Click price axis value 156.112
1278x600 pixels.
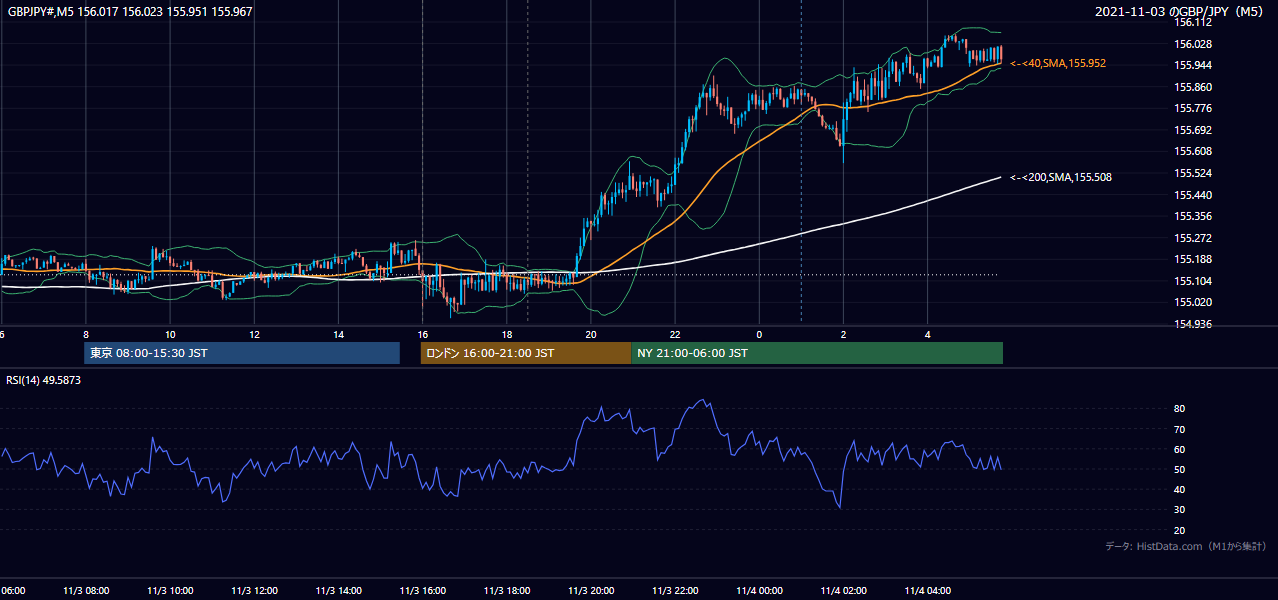click(1193, 22)
